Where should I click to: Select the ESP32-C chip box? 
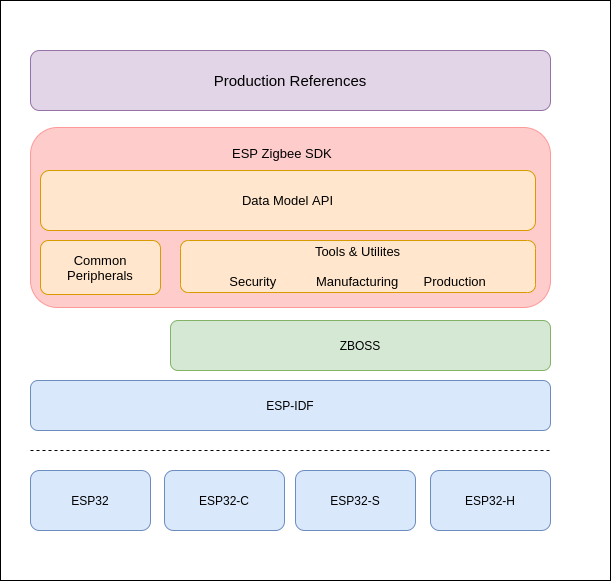click(x=224, y=500)
